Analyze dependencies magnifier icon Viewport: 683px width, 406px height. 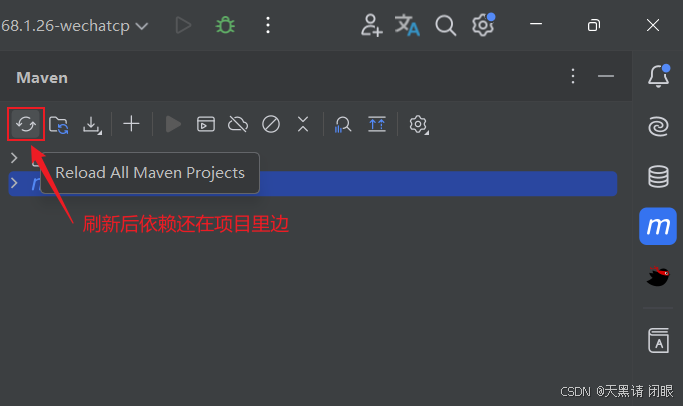point(343,124)
